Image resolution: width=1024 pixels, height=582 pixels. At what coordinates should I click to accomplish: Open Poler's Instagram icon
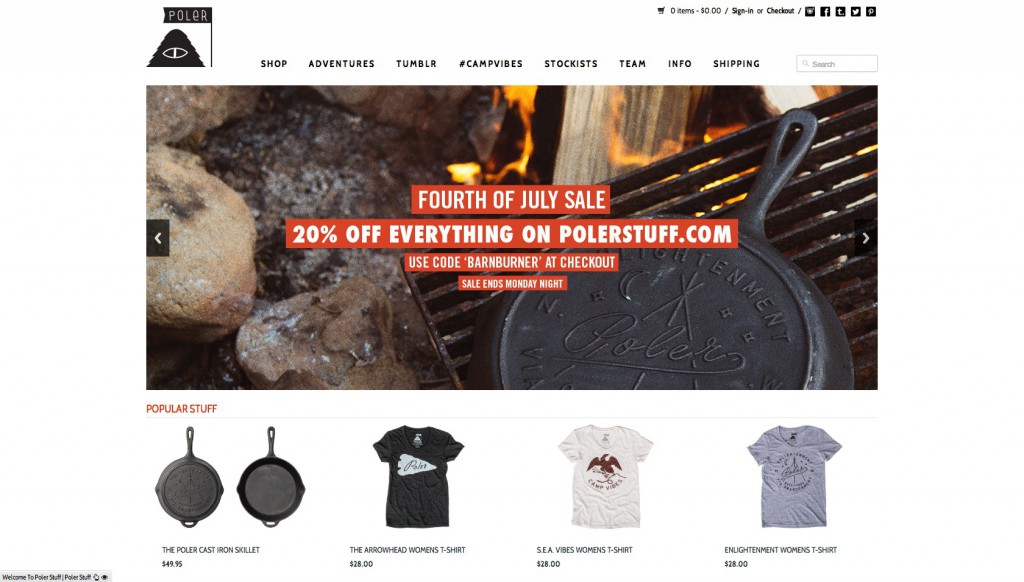pyautogui.click(x=810, y=11)
